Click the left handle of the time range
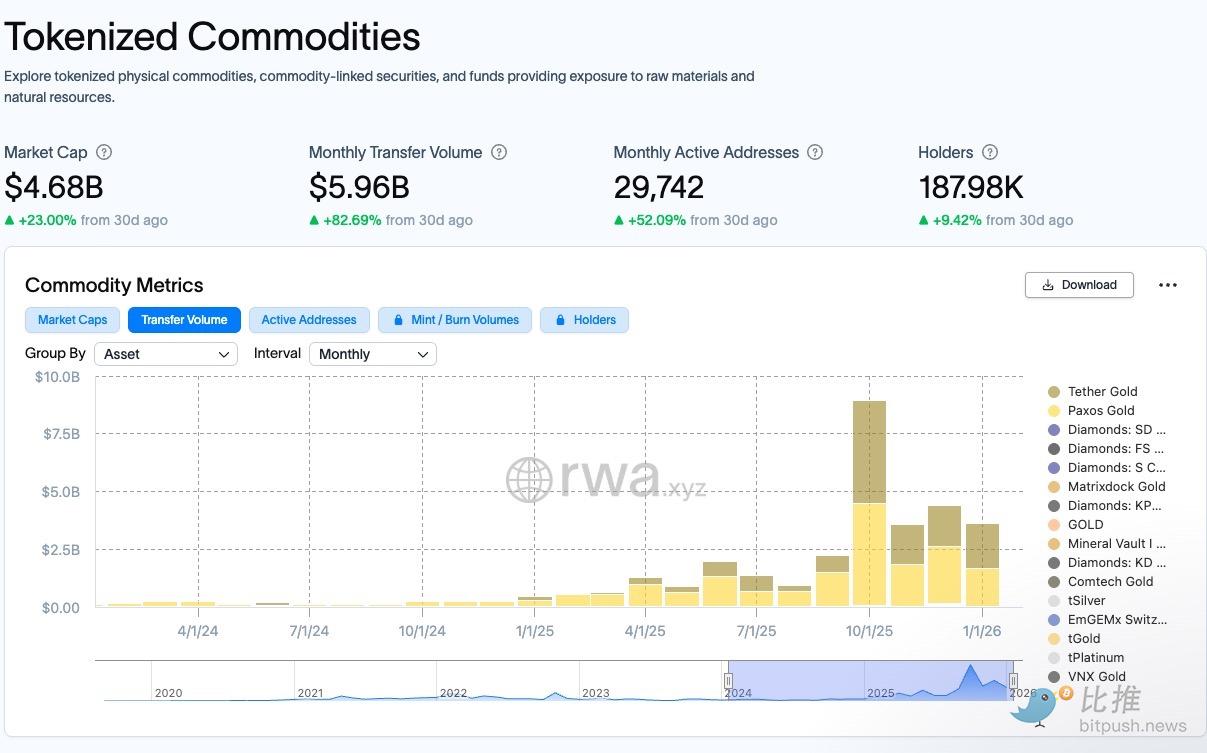The height and width of the screenshot is (753, 1207). pyautogui.click(x=728, y=680)
